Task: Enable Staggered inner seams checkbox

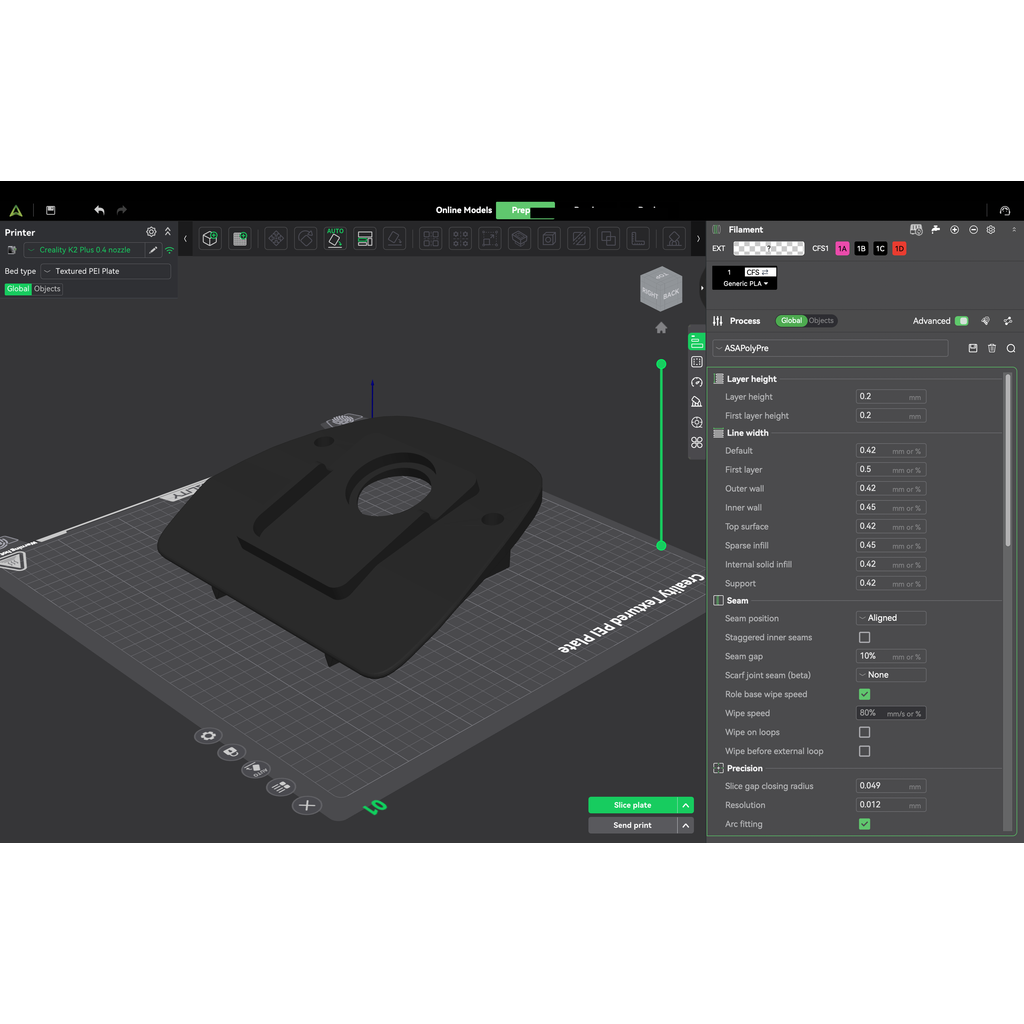Action: (864, 637)
